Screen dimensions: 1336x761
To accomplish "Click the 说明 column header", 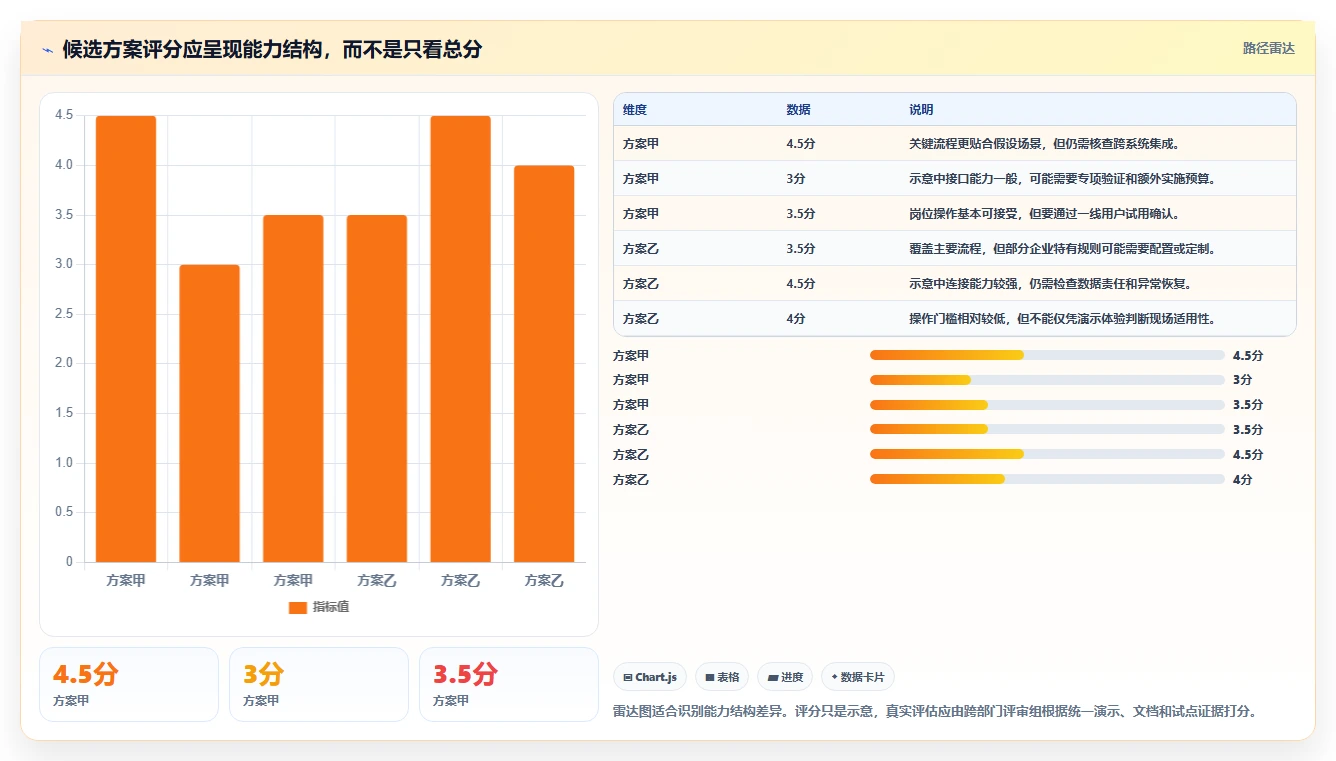I will [921, 110].
